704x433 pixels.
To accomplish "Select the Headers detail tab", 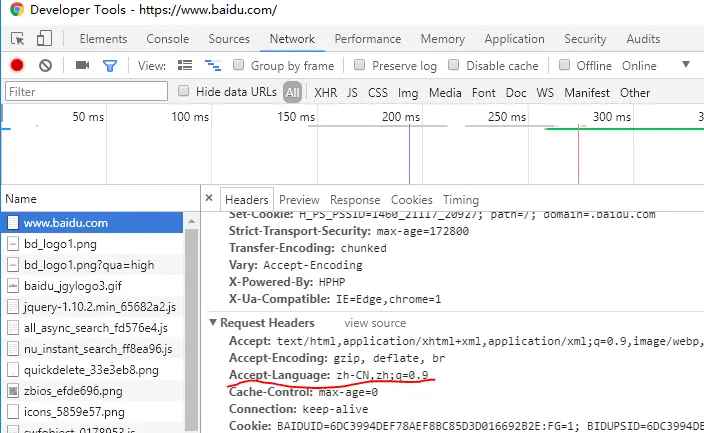I will click(x=246, y=199).
